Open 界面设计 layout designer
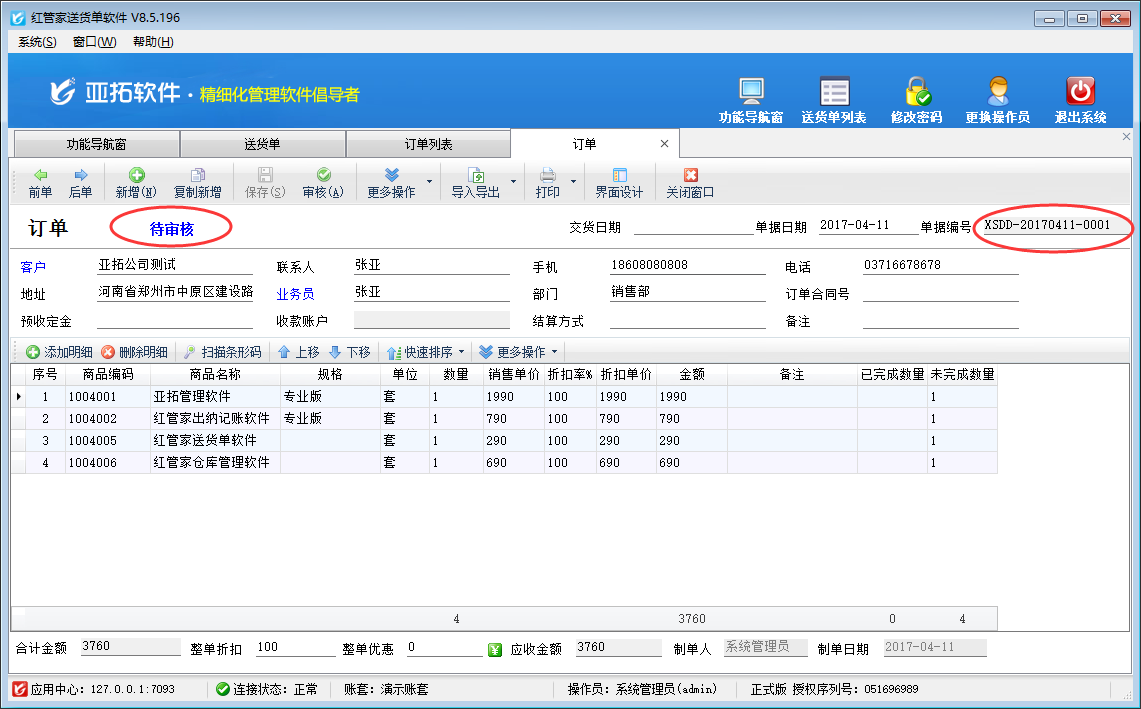 (619, 183)
